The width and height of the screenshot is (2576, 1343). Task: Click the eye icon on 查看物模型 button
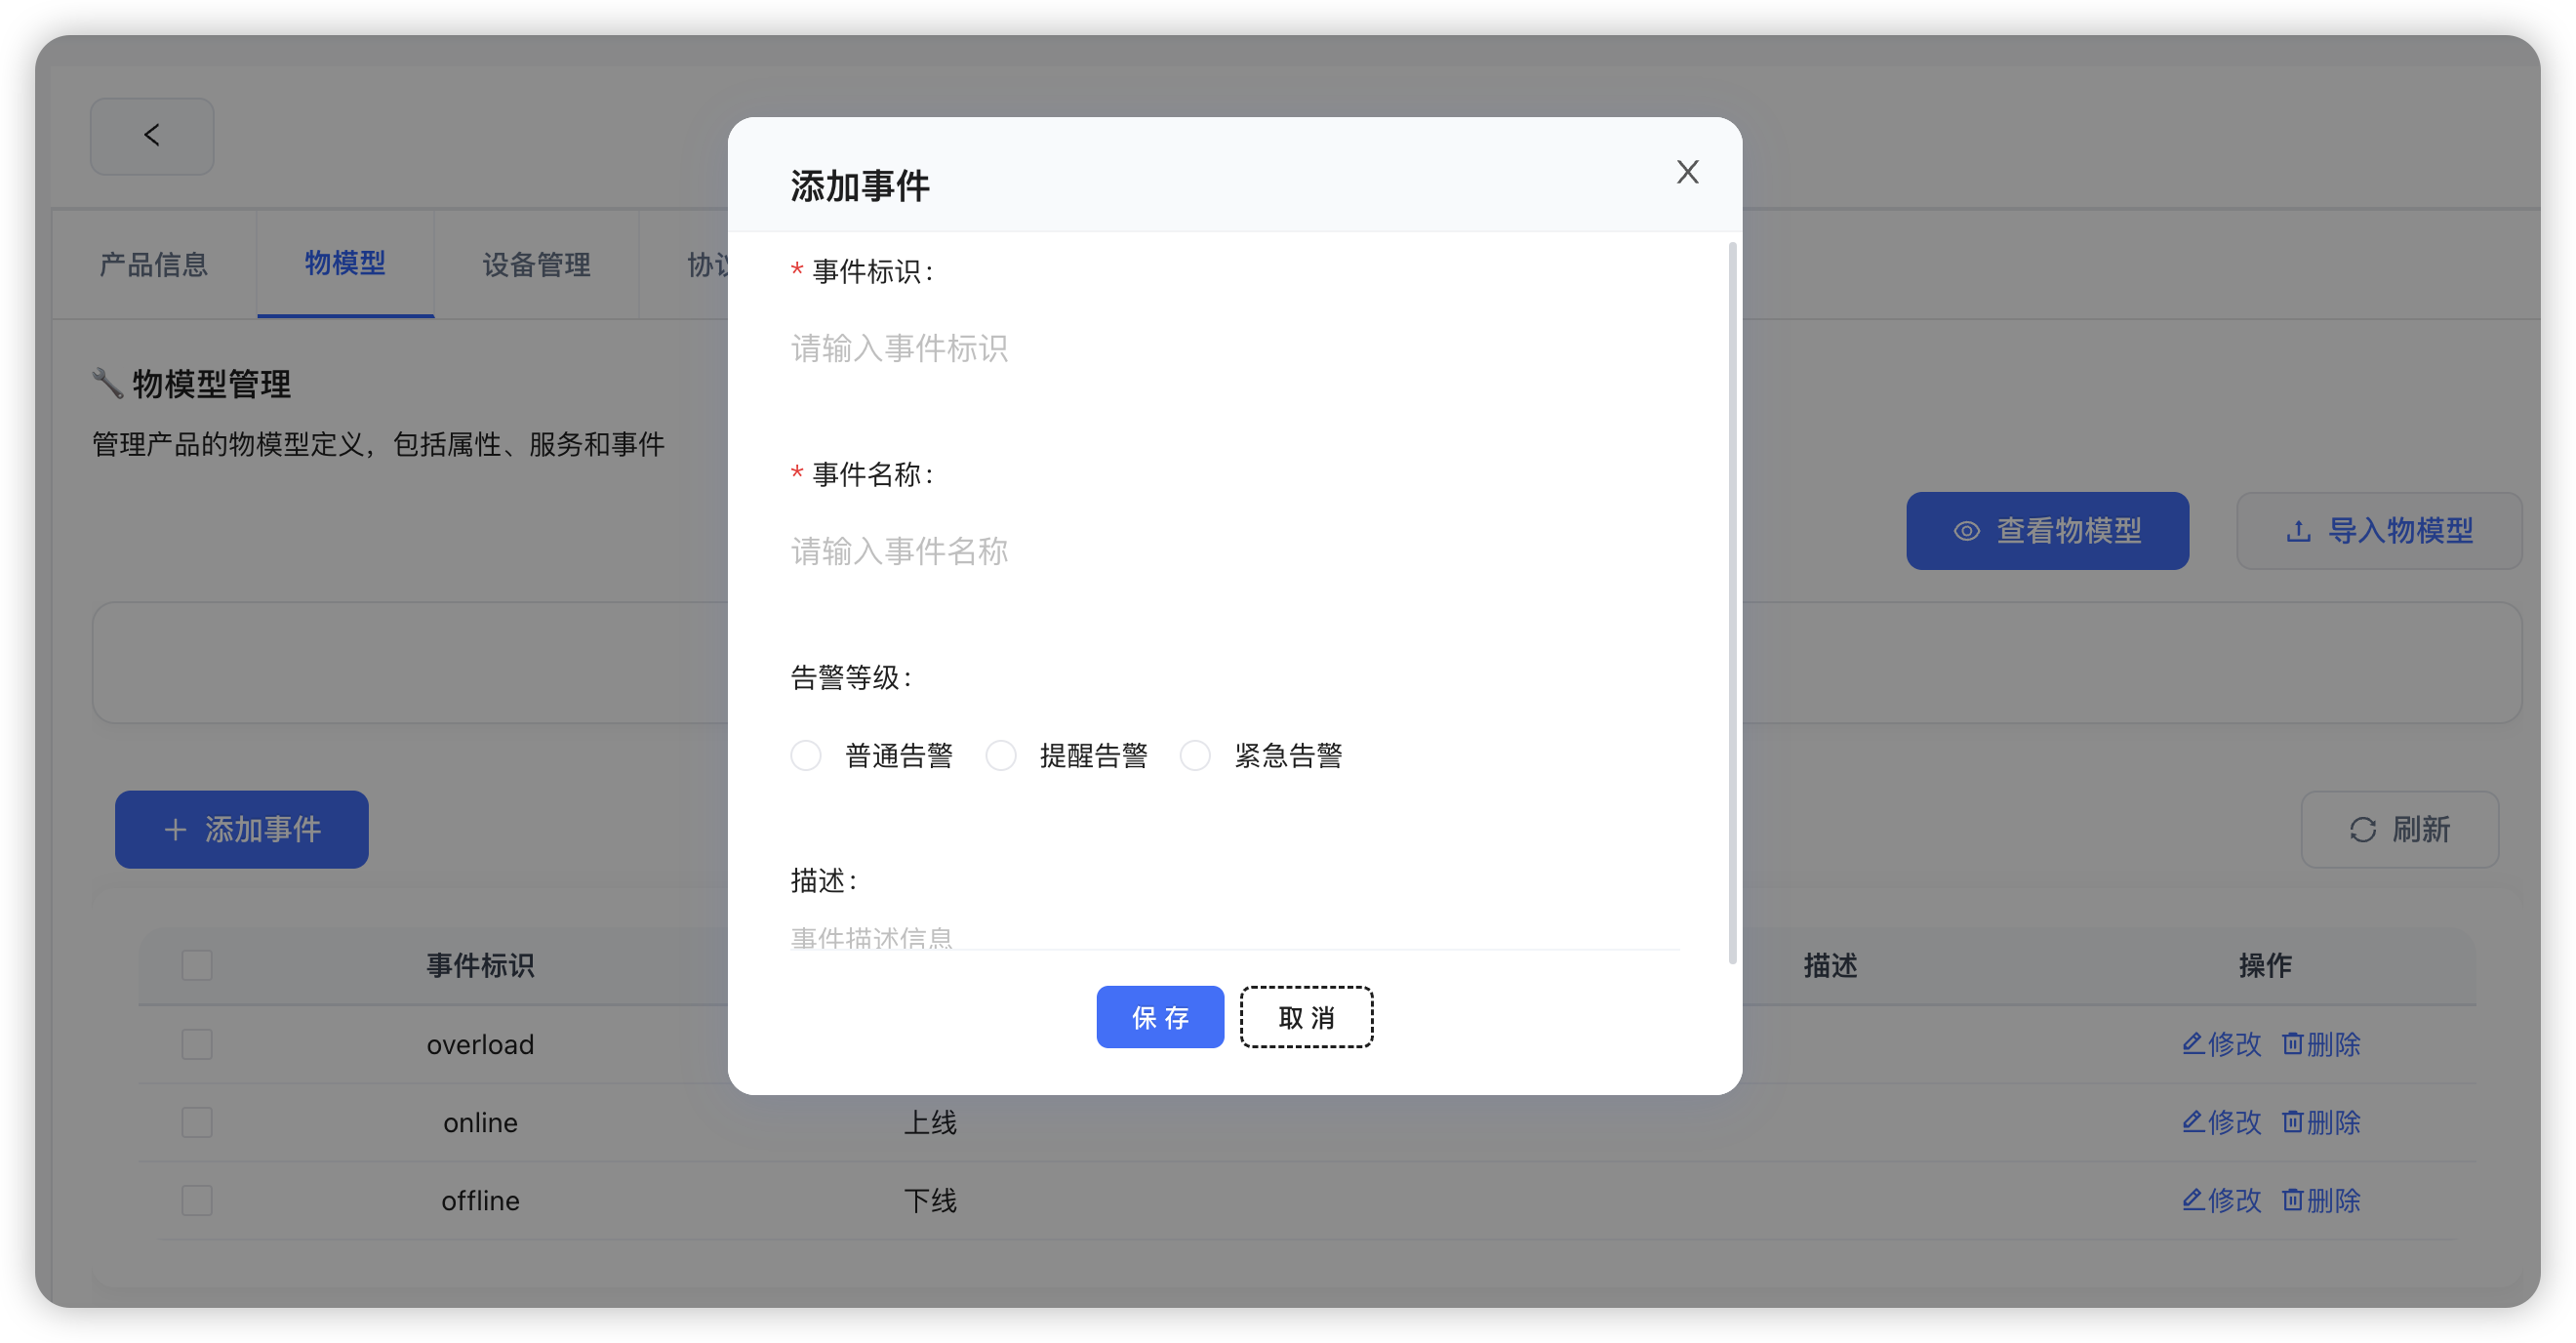click(1966, 531)
